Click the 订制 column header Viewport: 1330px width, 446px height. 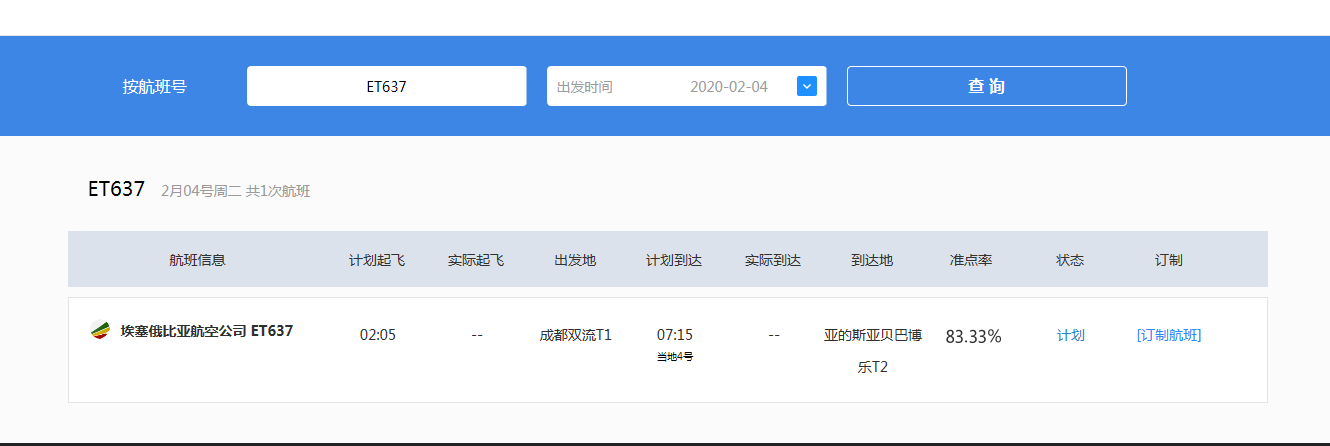1169,260
